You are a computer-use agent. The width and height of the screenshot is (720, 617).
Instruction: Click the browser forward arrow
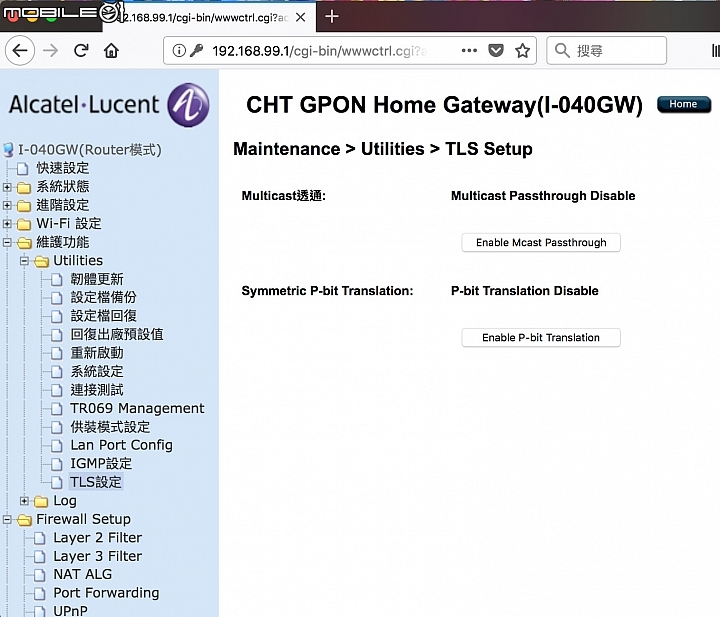pyautogui.click(x=51, y=50)
